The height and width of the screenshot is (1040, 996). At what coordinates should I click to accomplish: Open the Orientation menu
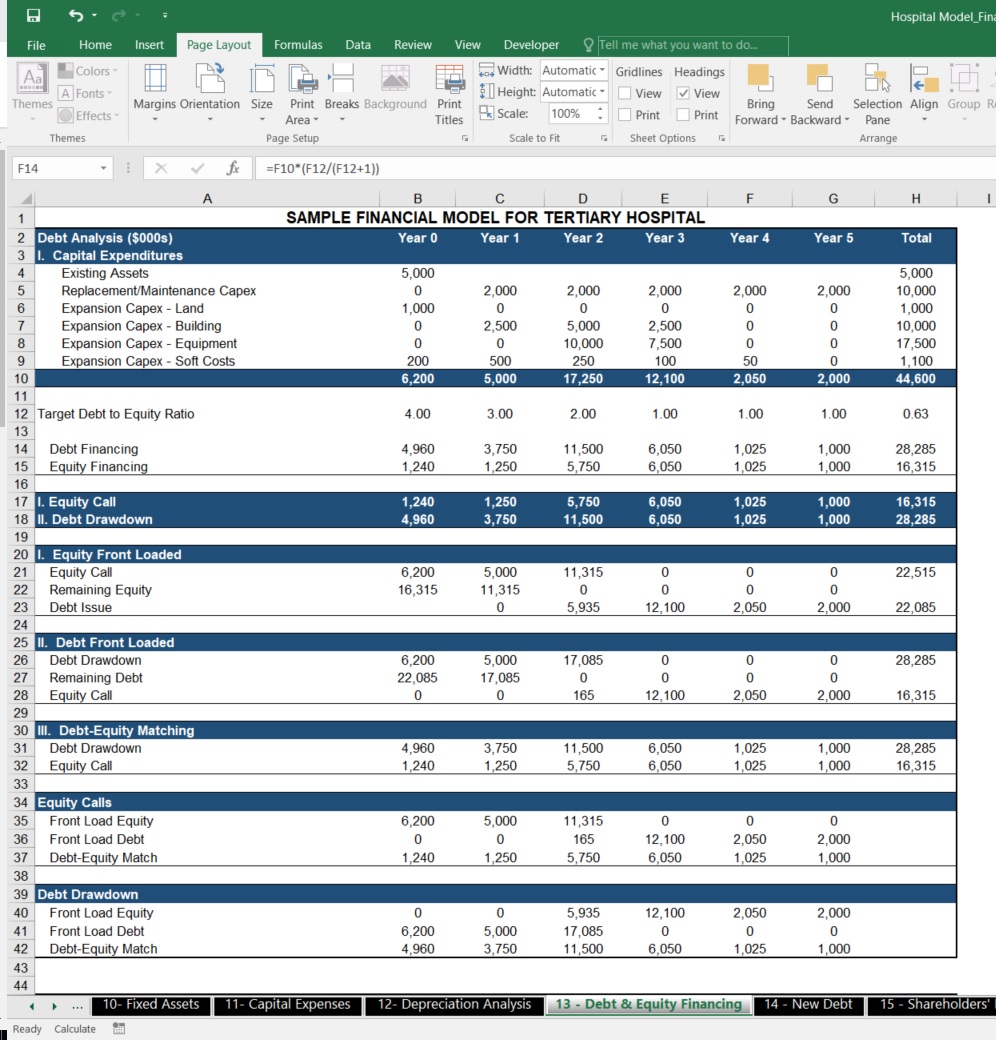(210, 94)
